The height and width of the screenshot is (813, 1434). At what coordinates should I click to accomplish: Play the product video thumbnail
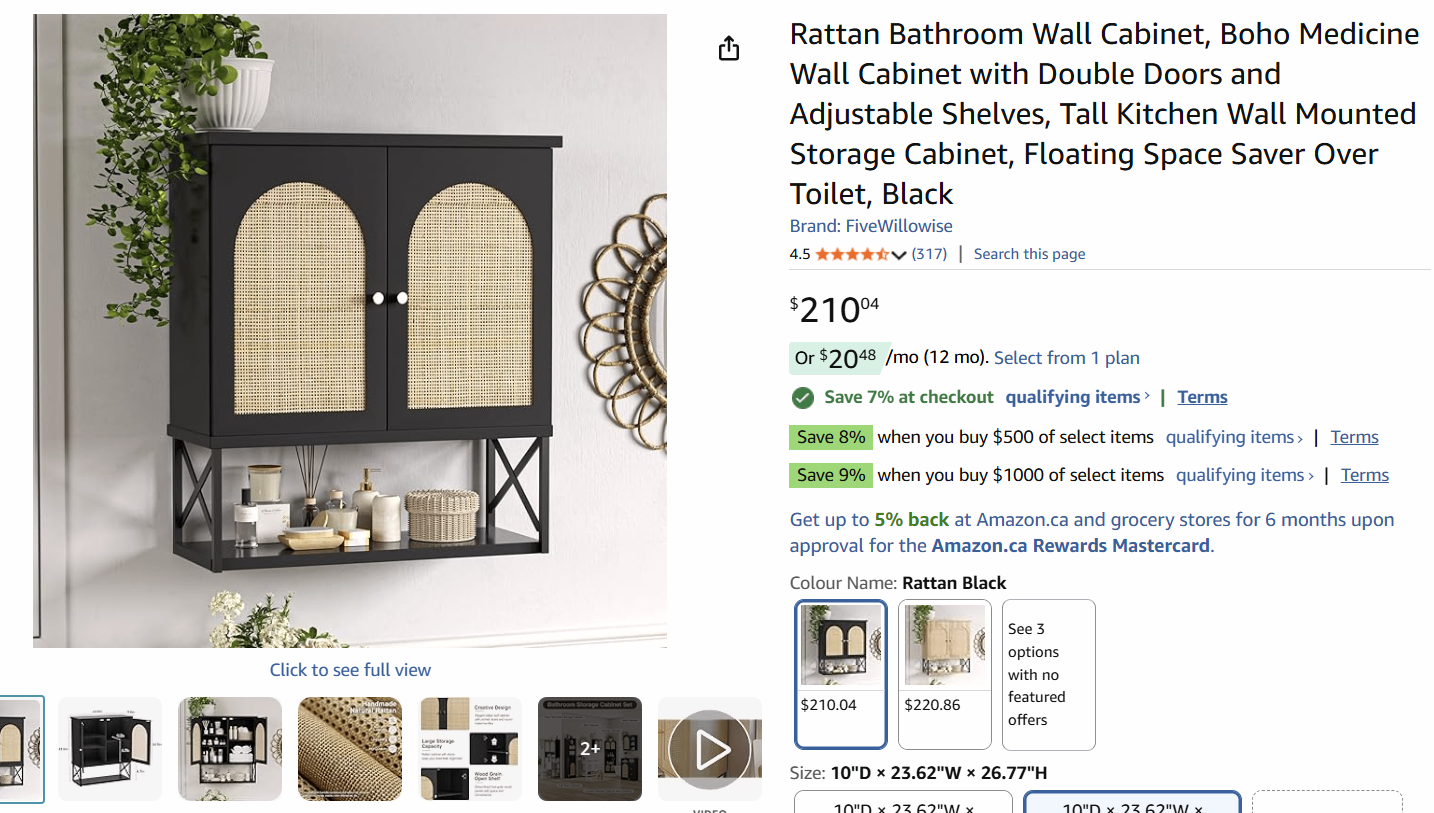point(710,749)
